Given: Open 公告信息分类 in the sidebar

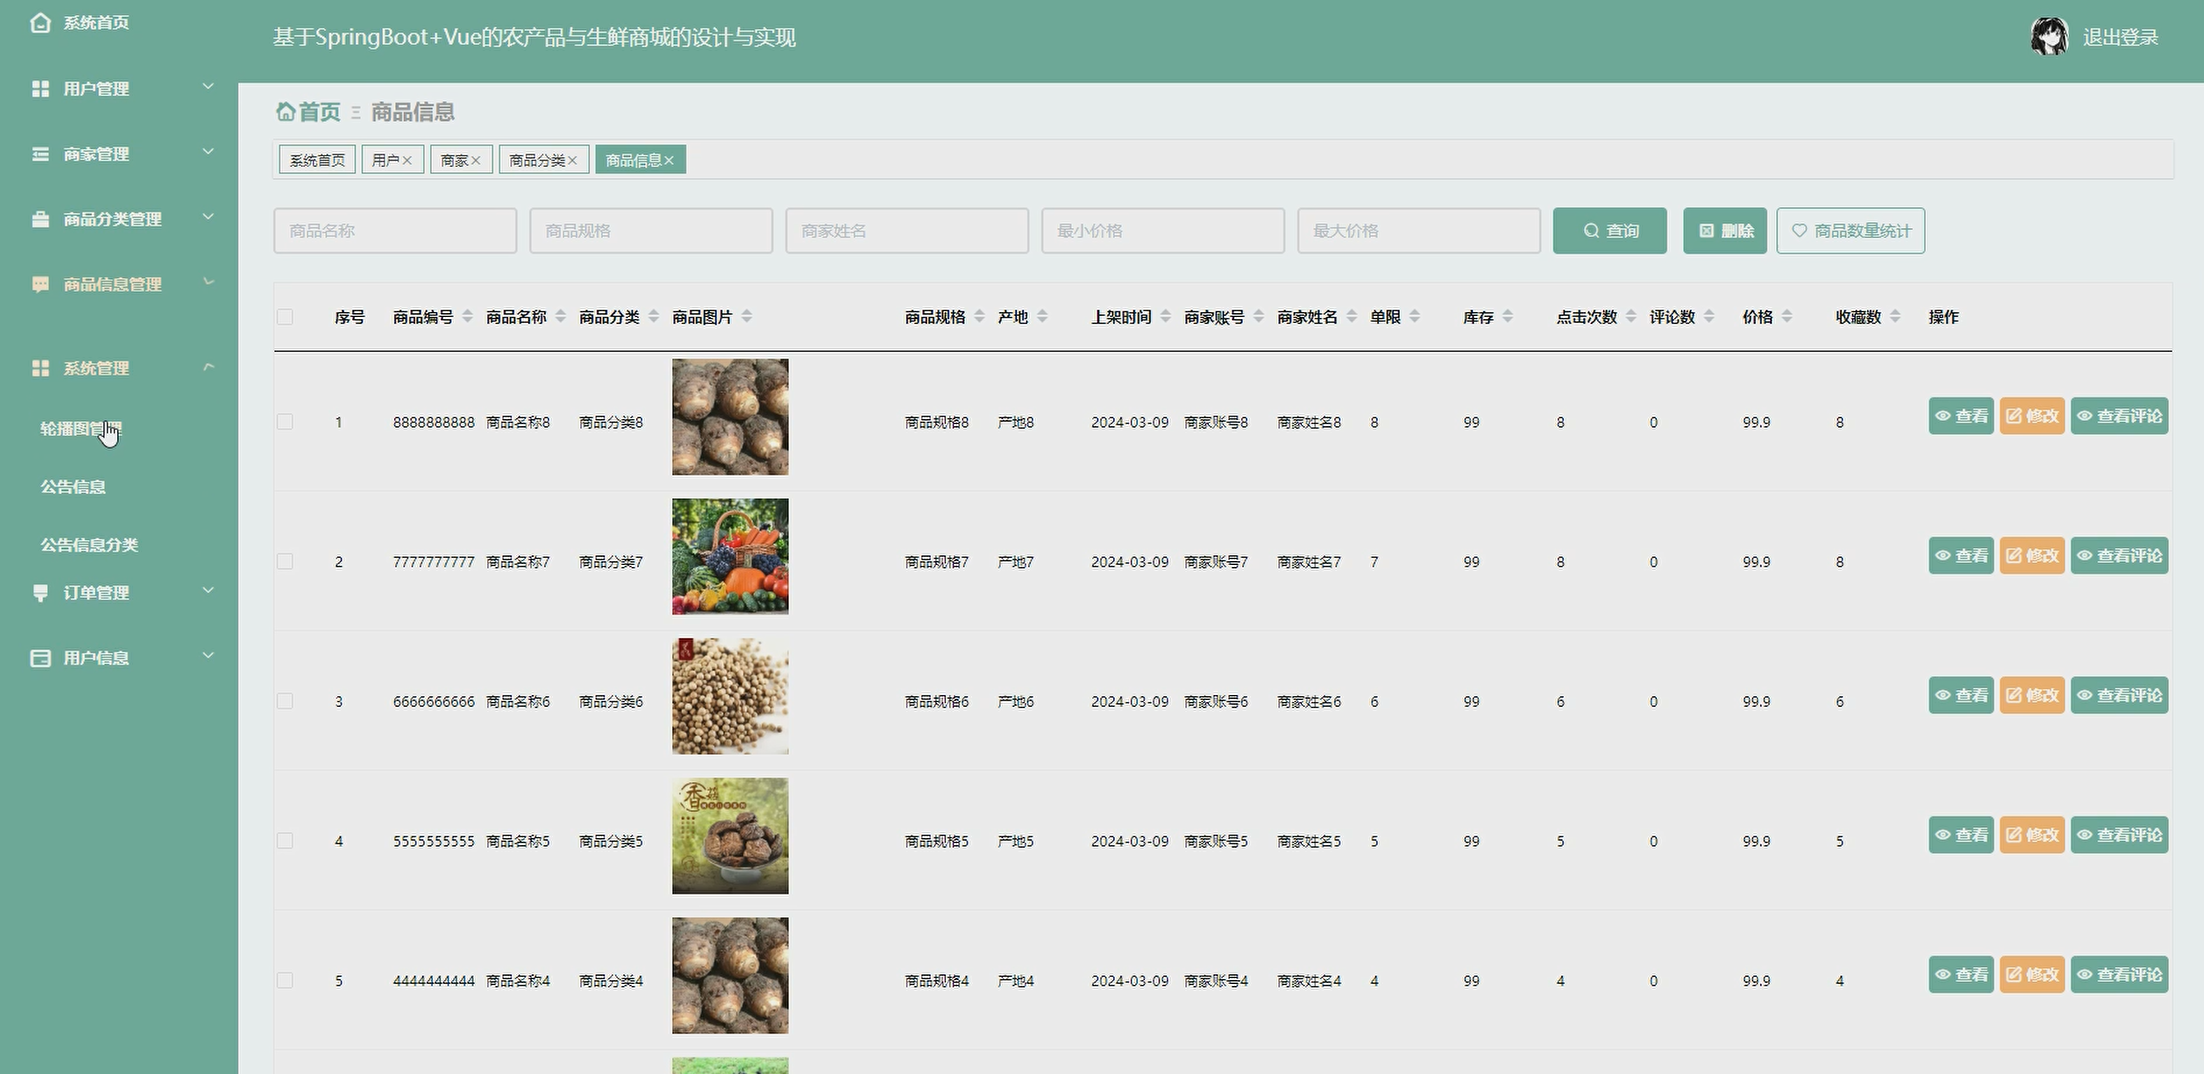Looking at the screenshot, I should 89,545.
